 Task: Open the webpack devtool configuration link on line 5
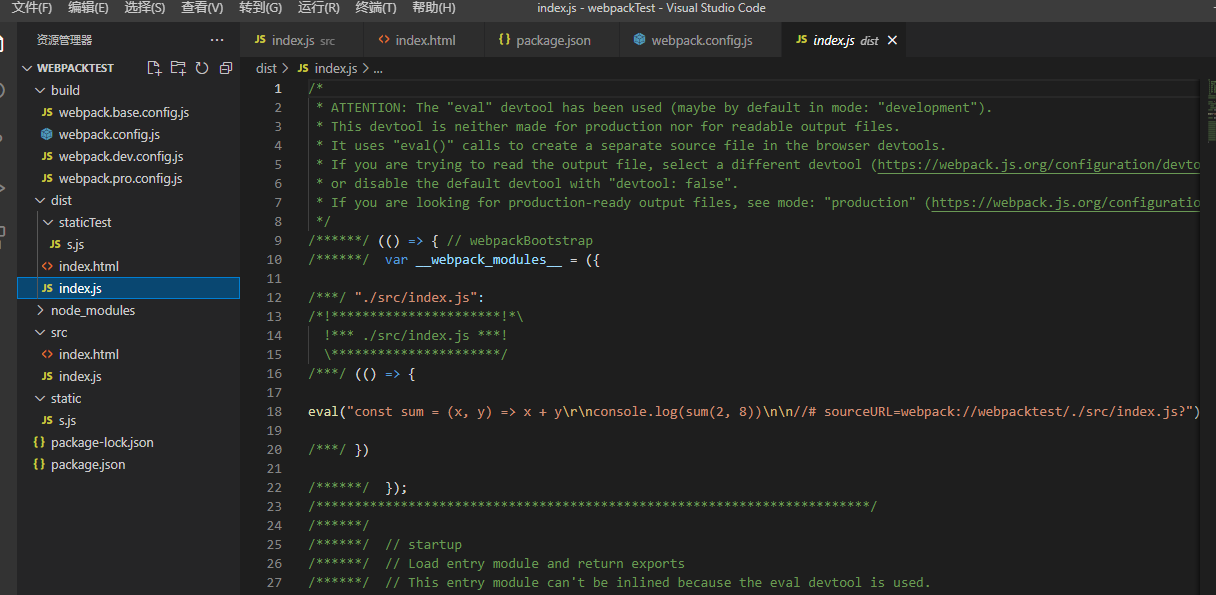tap(1039, 164)
